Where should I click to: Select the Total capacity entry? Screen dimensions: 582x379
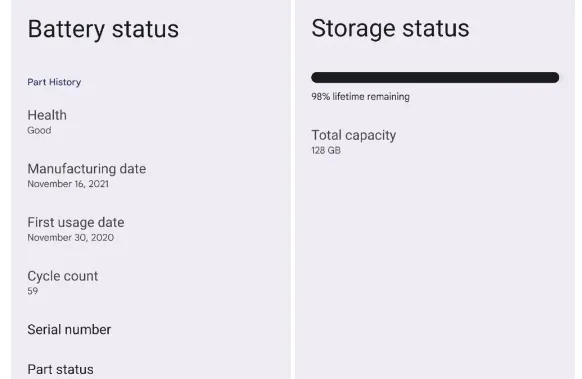point(435,142)
